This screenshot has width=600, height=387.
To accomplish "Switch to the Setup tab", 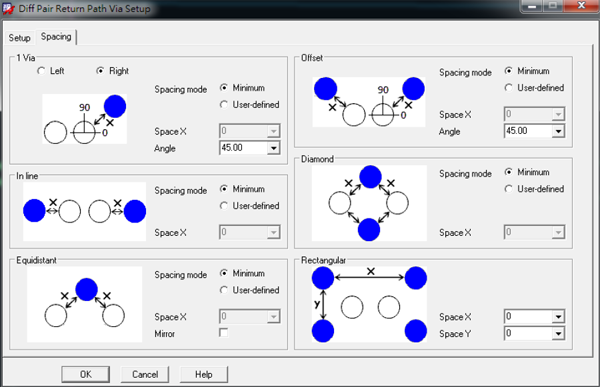I will coord(19,38).
